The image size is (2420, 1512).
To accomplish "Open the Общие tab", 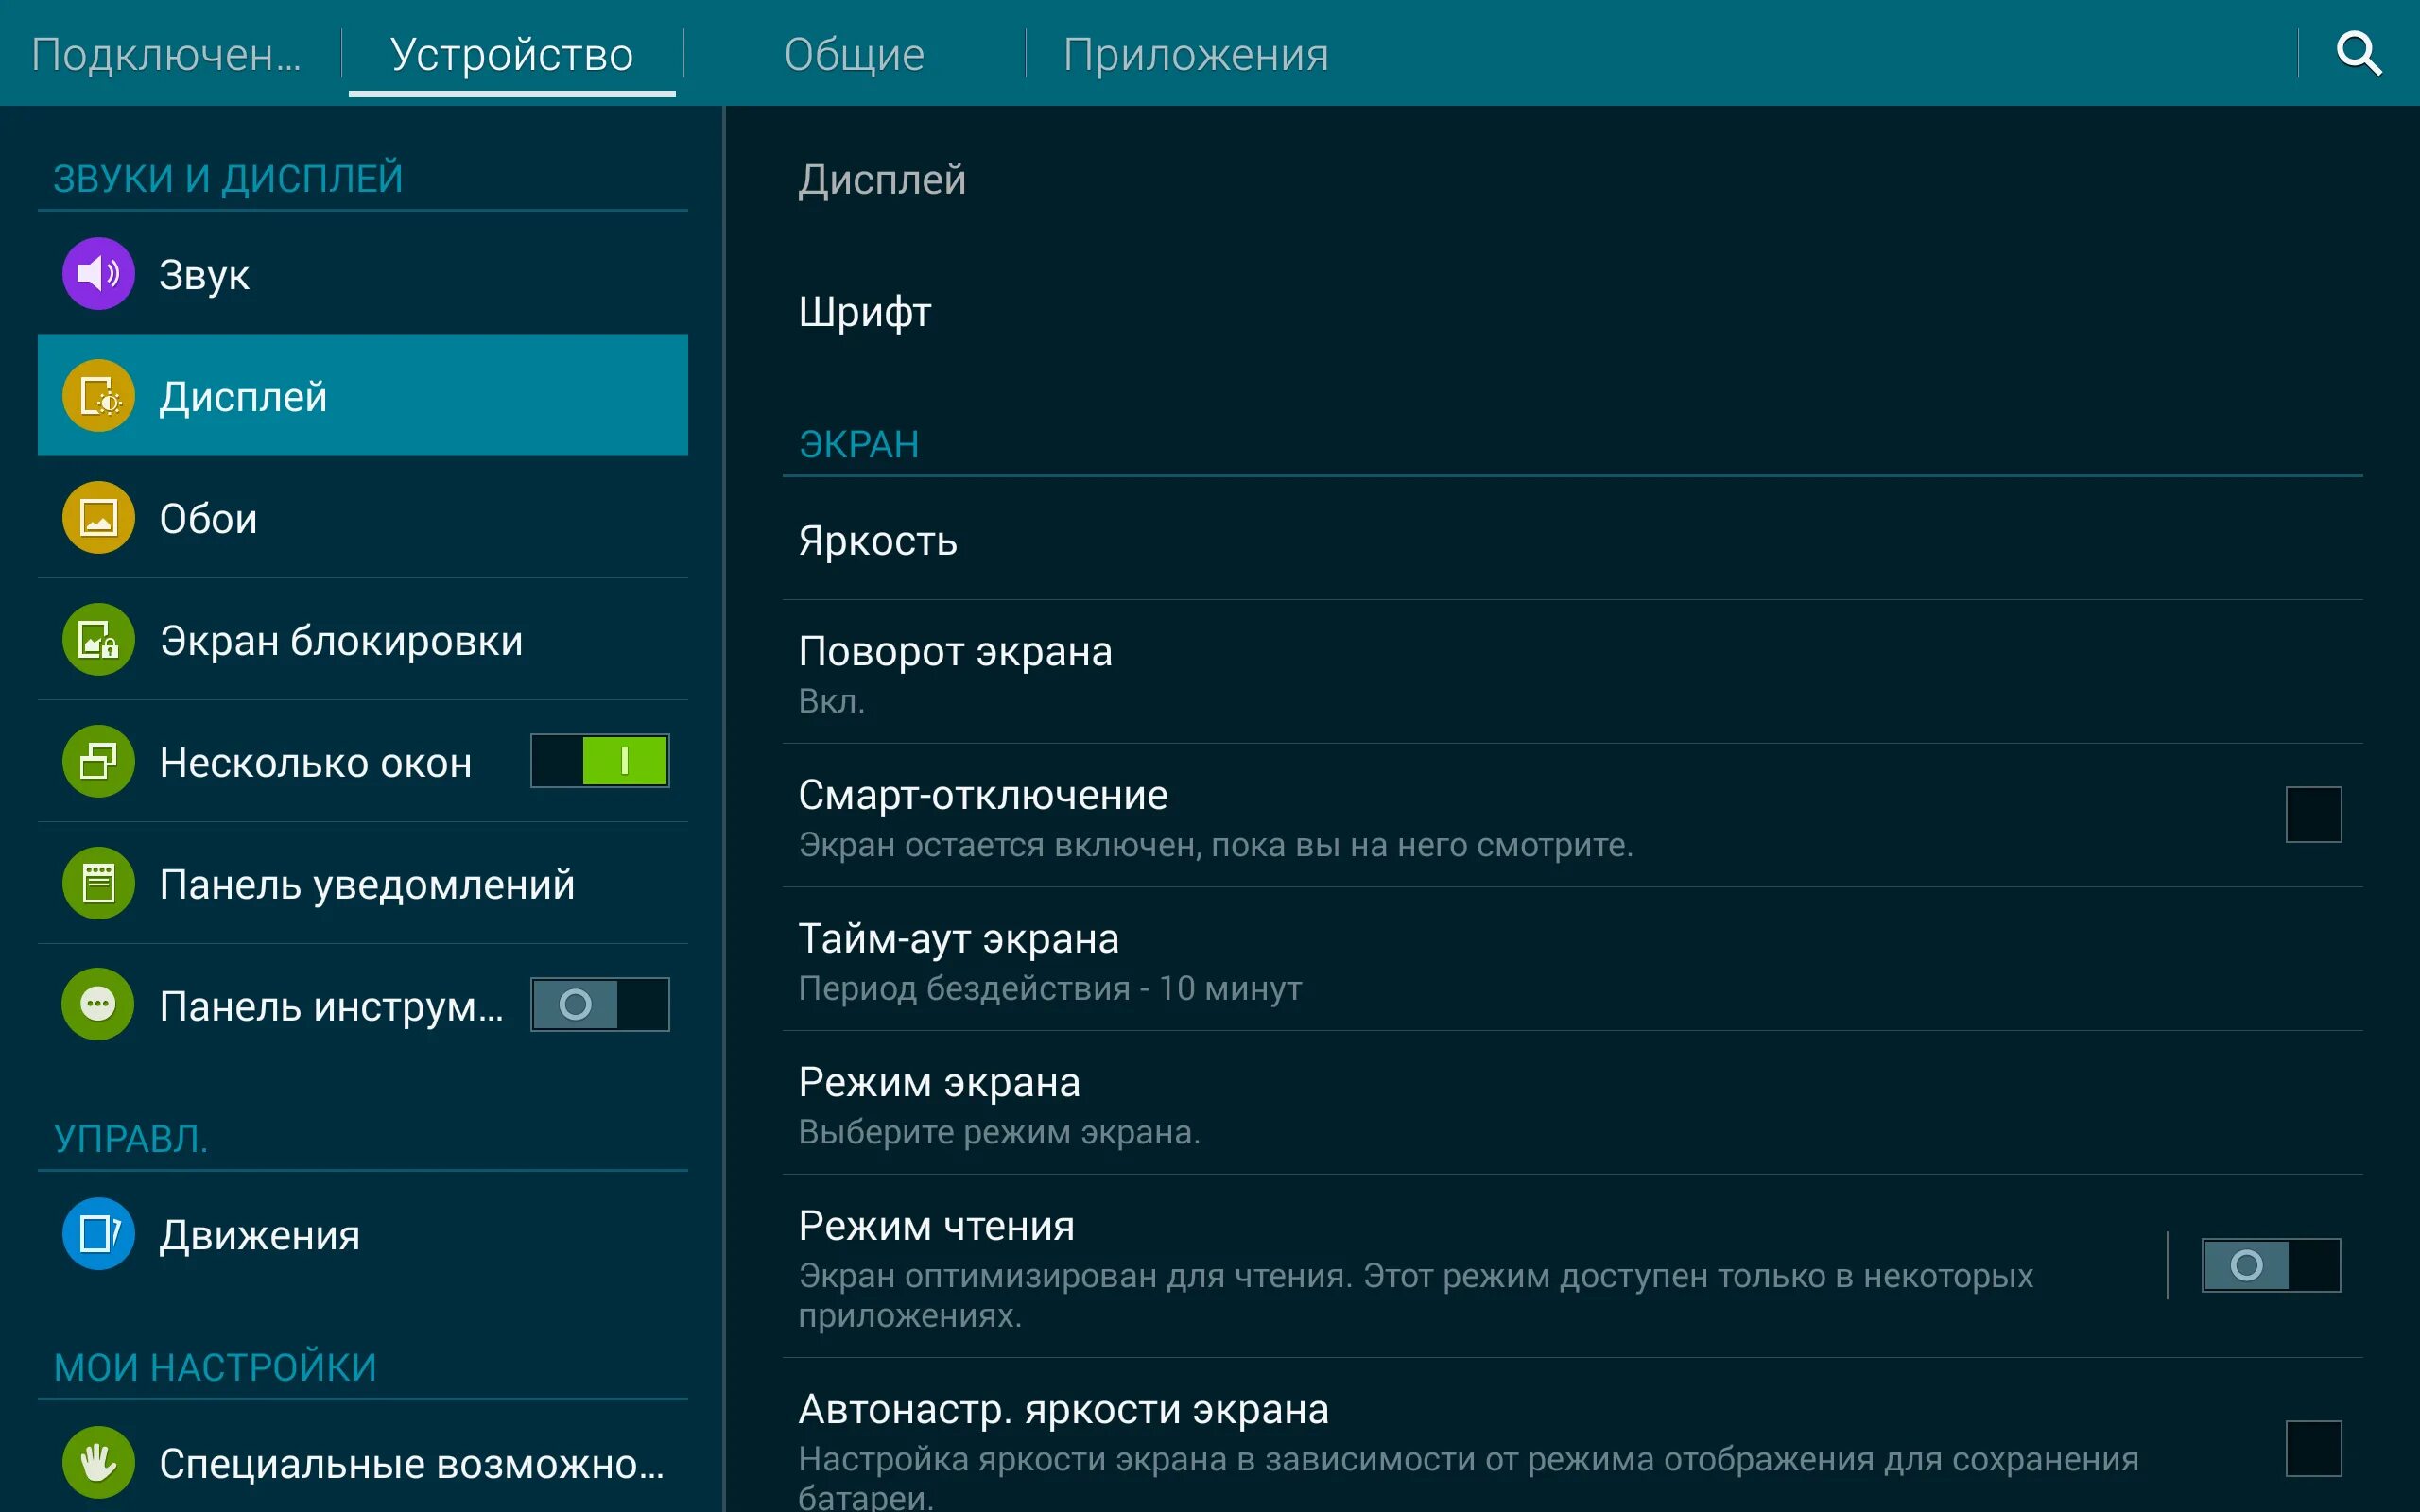I will pos(854,54).
